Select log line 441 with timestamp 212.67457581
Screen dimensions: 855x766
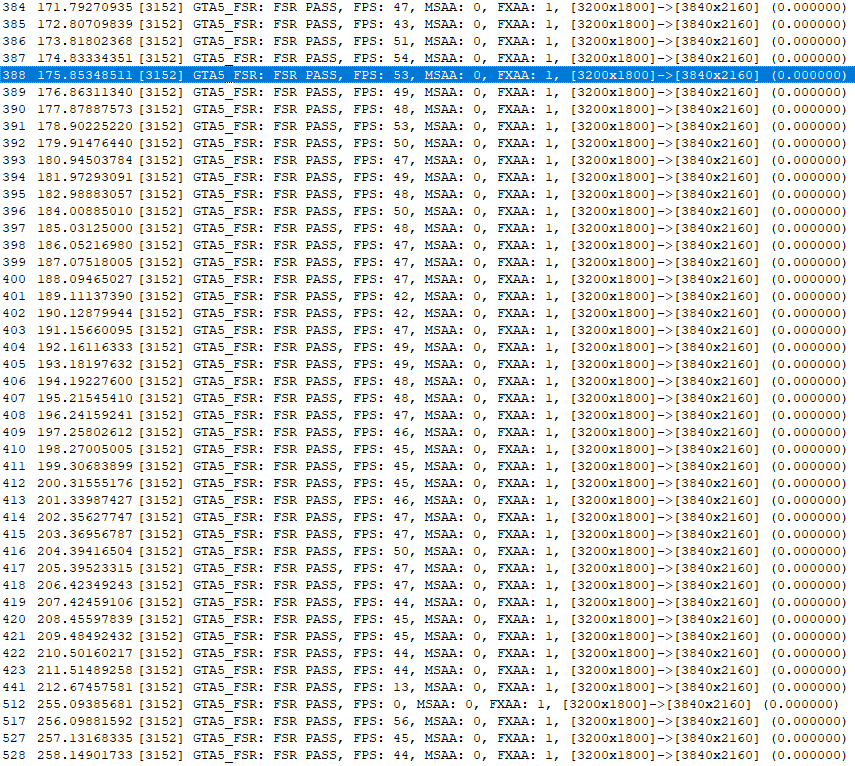pyautogui.click(x=400, y=688)
